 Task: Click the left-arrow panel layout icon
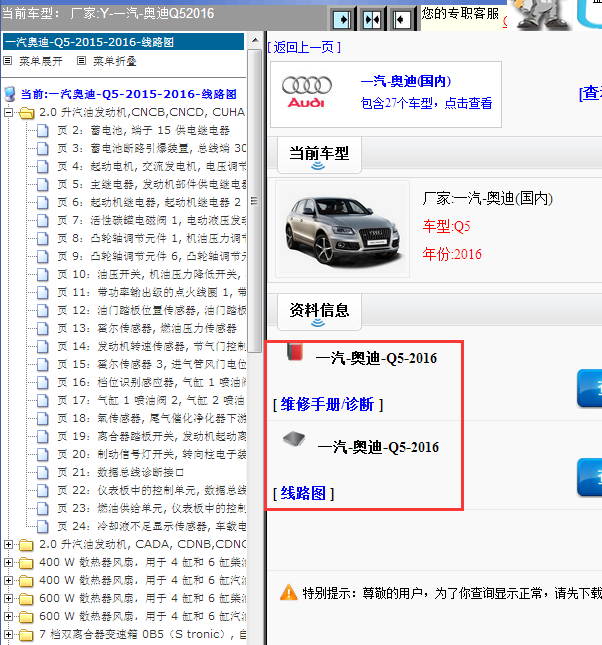(x=402, y=19)
